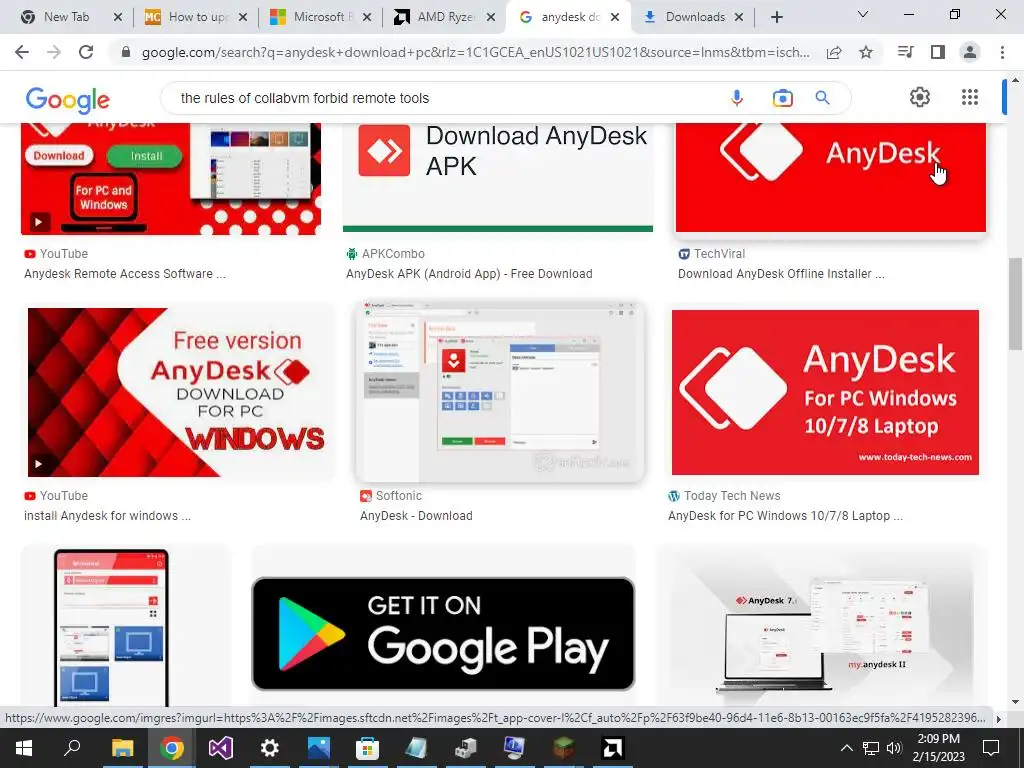Search by image with the camera icon

782,98
